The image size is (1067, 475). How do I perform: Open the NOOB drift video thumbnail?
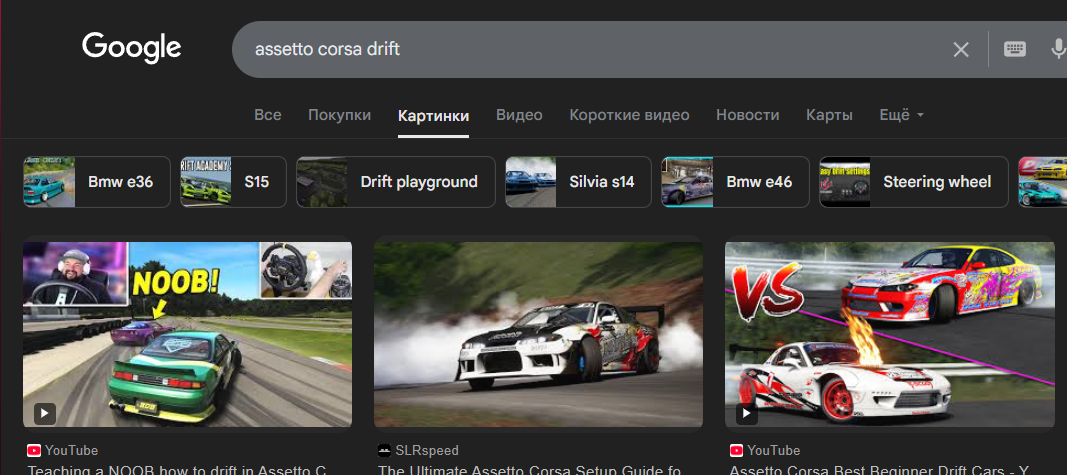pyautogui.click(x=188, y=334)
